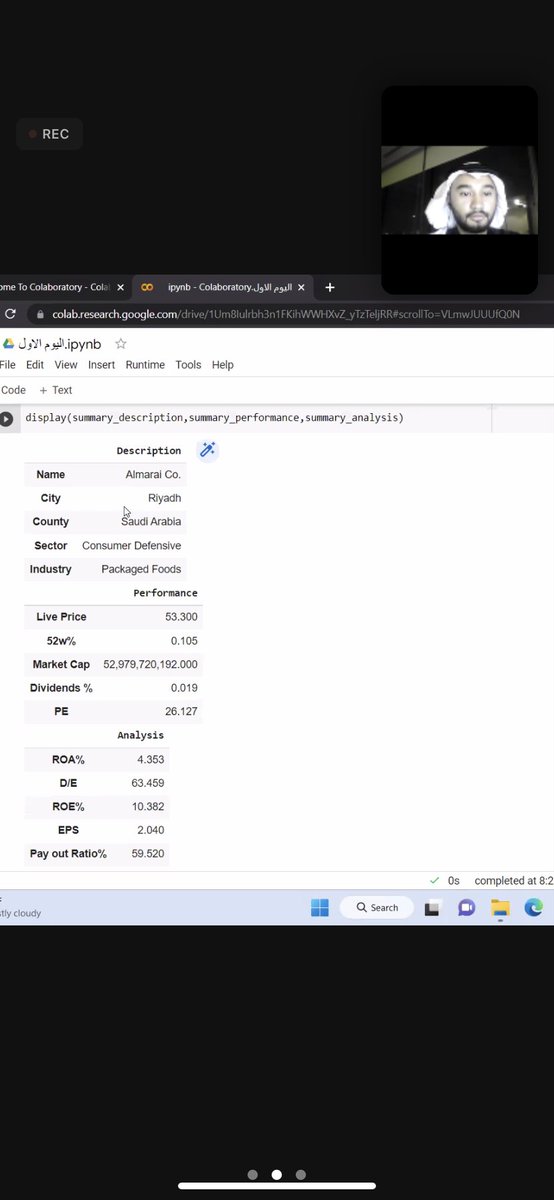Viewport: 554px width, 1200px height.
Task: Click the PE value 26.127
Action: point(181,712)
